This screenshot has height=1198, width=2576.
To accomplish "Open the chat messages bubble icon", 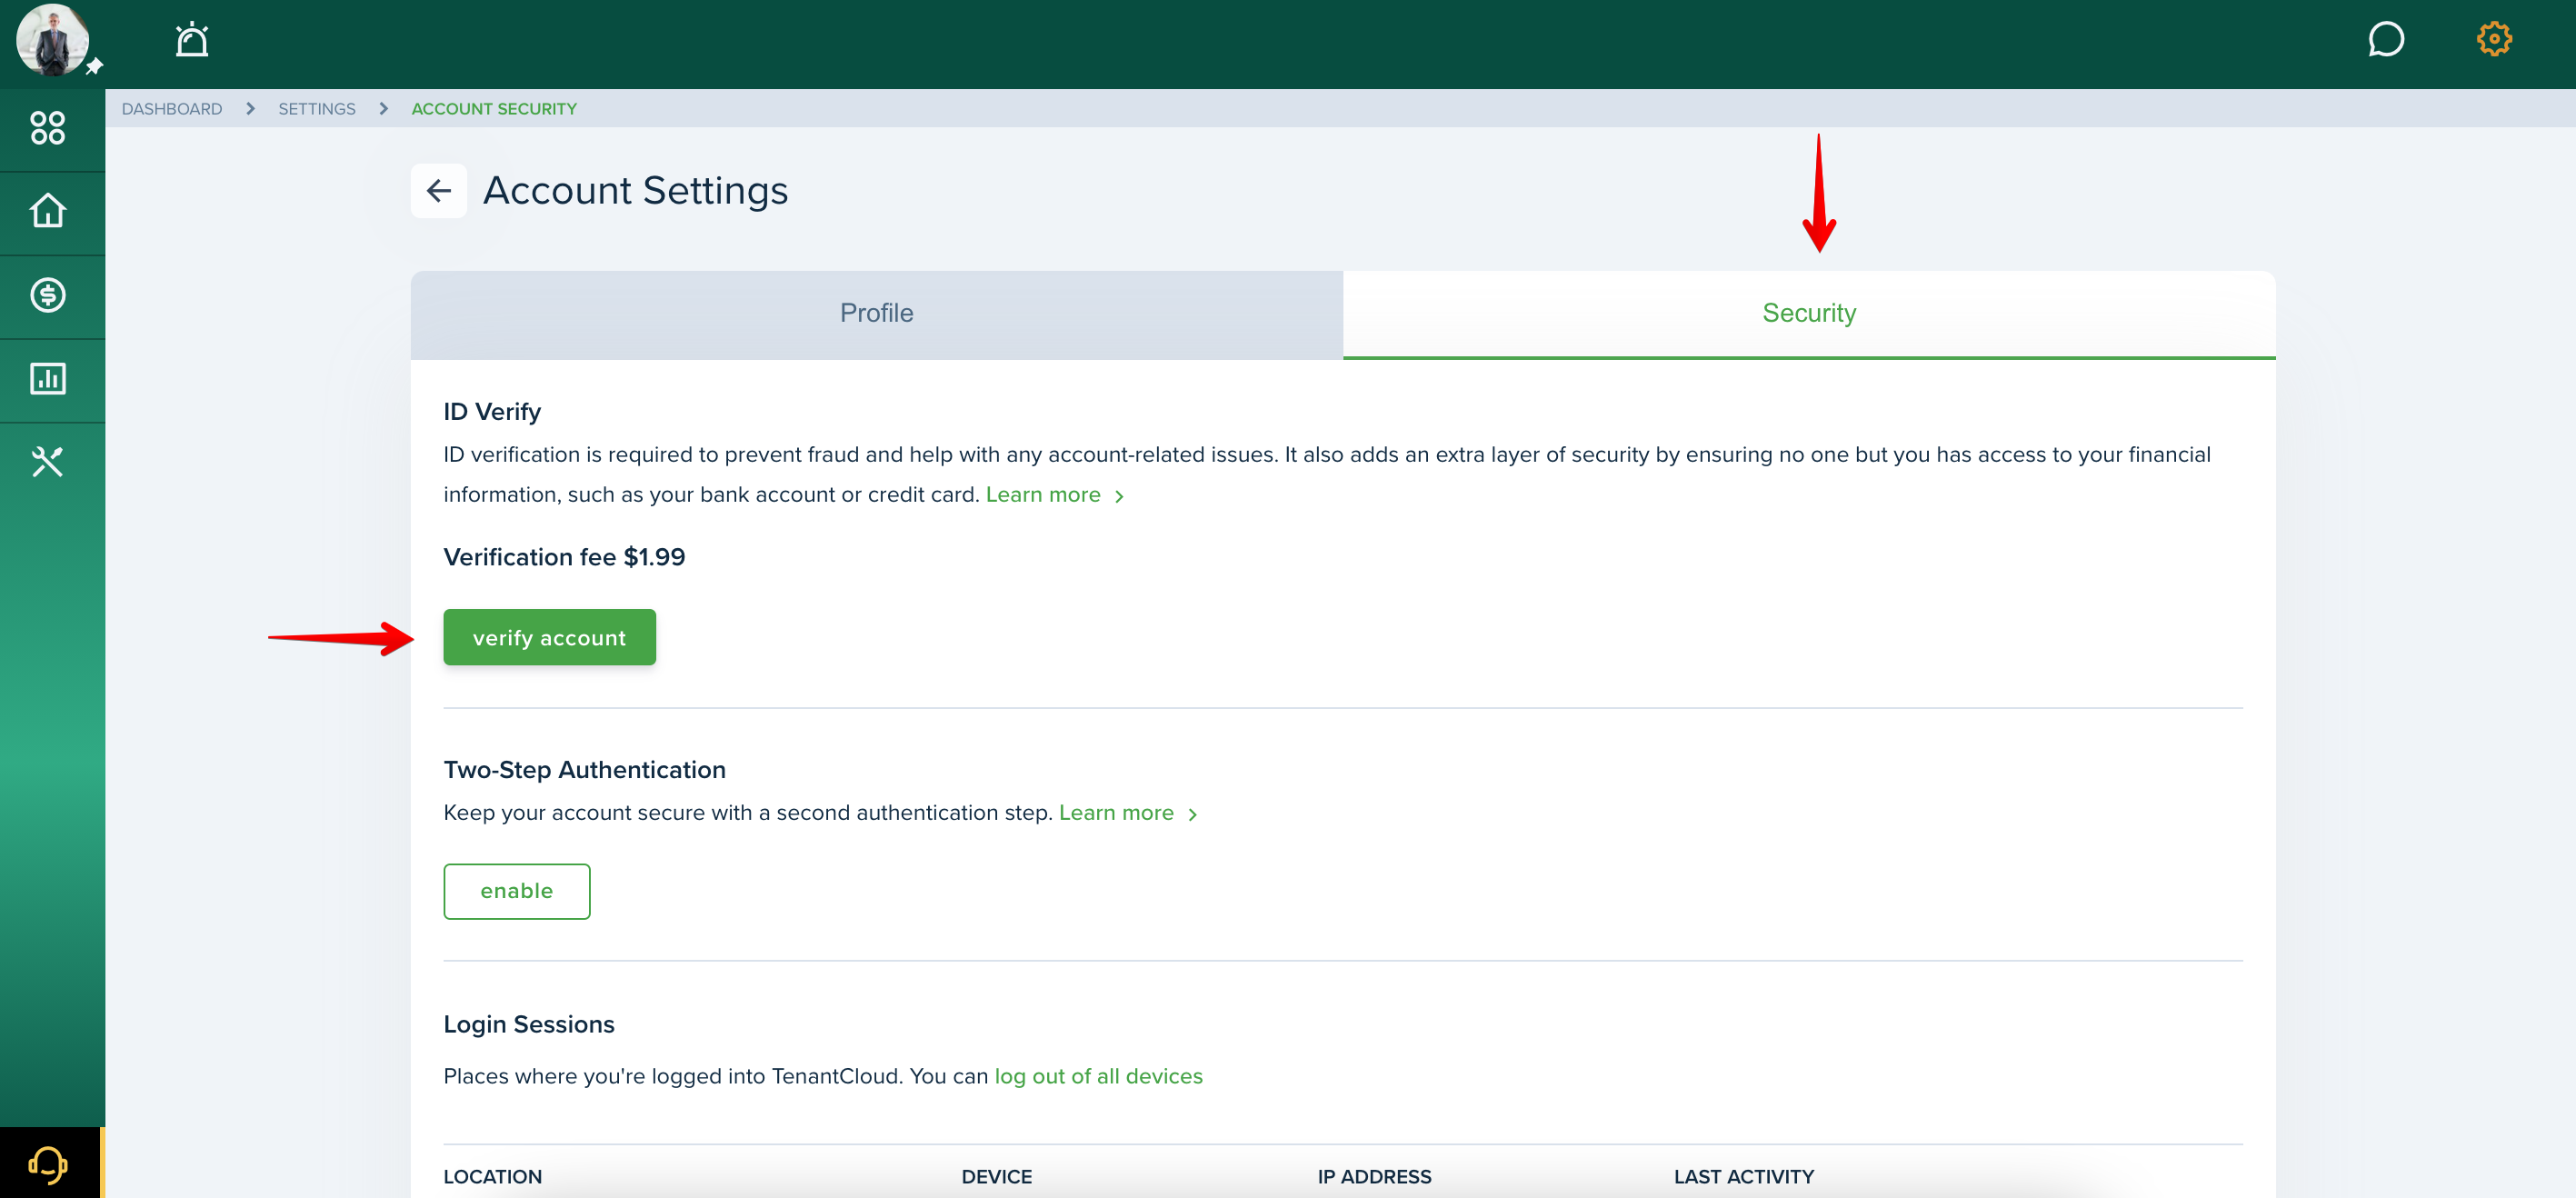I will (x=2386, y=40).
